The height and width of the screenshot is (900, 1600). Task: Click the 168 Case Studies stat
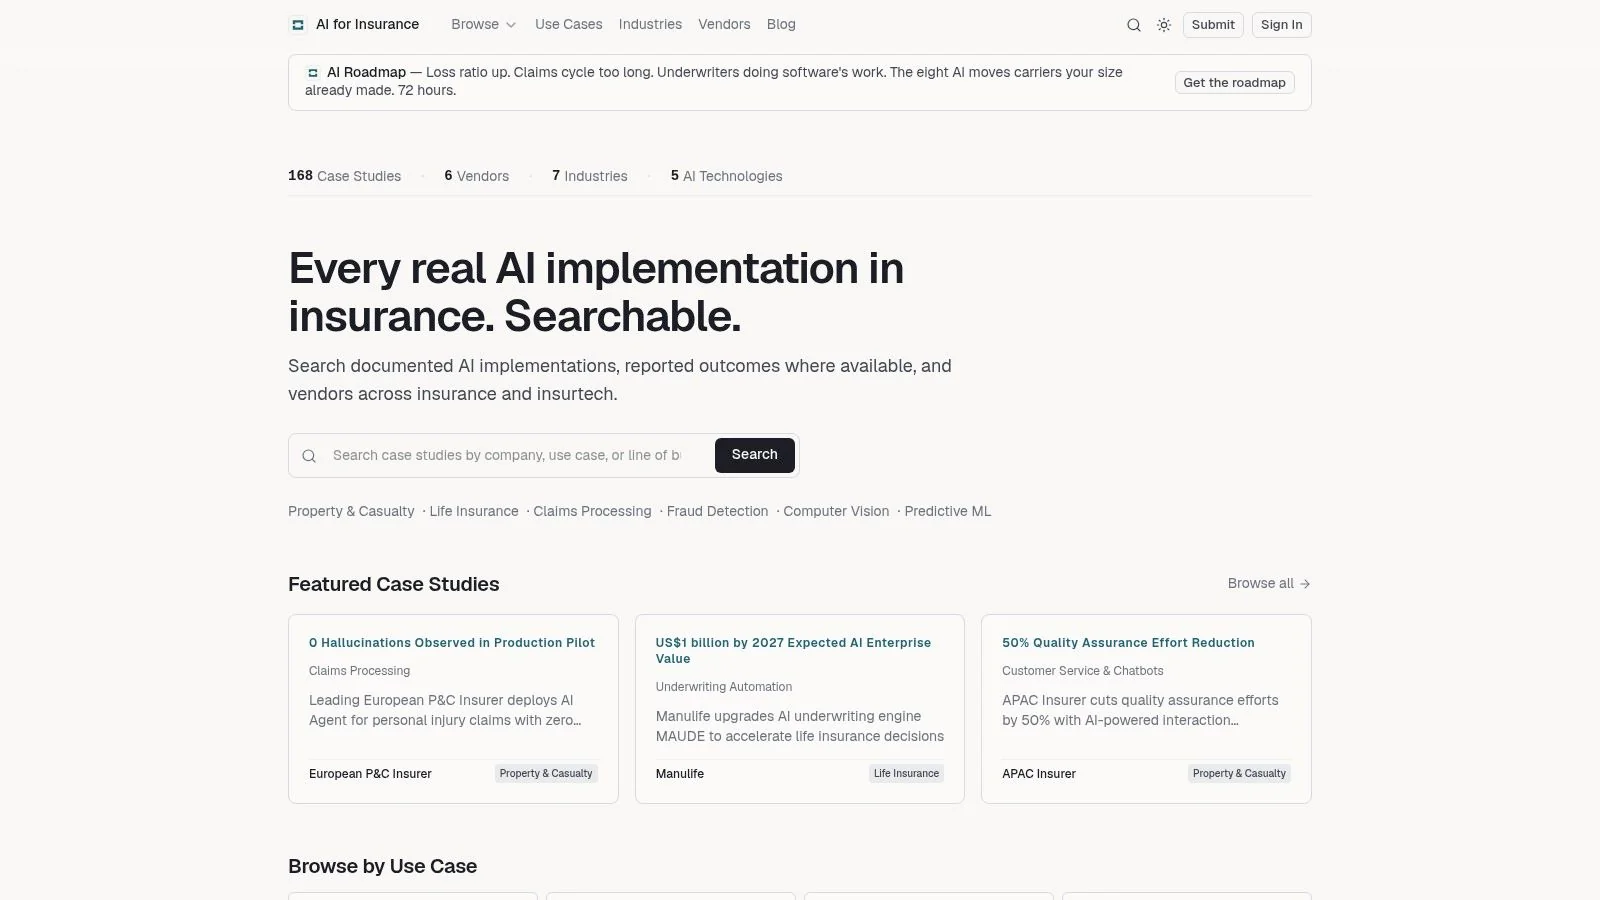(345, 176)
